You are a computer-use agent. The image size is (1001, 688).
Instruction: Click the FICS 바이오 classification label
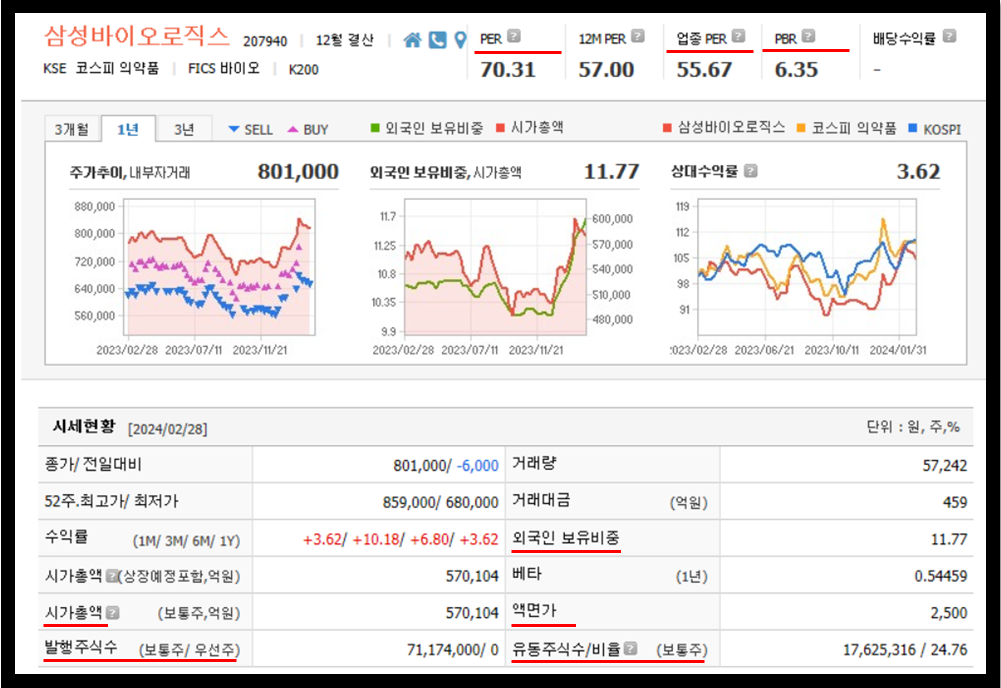223,68
